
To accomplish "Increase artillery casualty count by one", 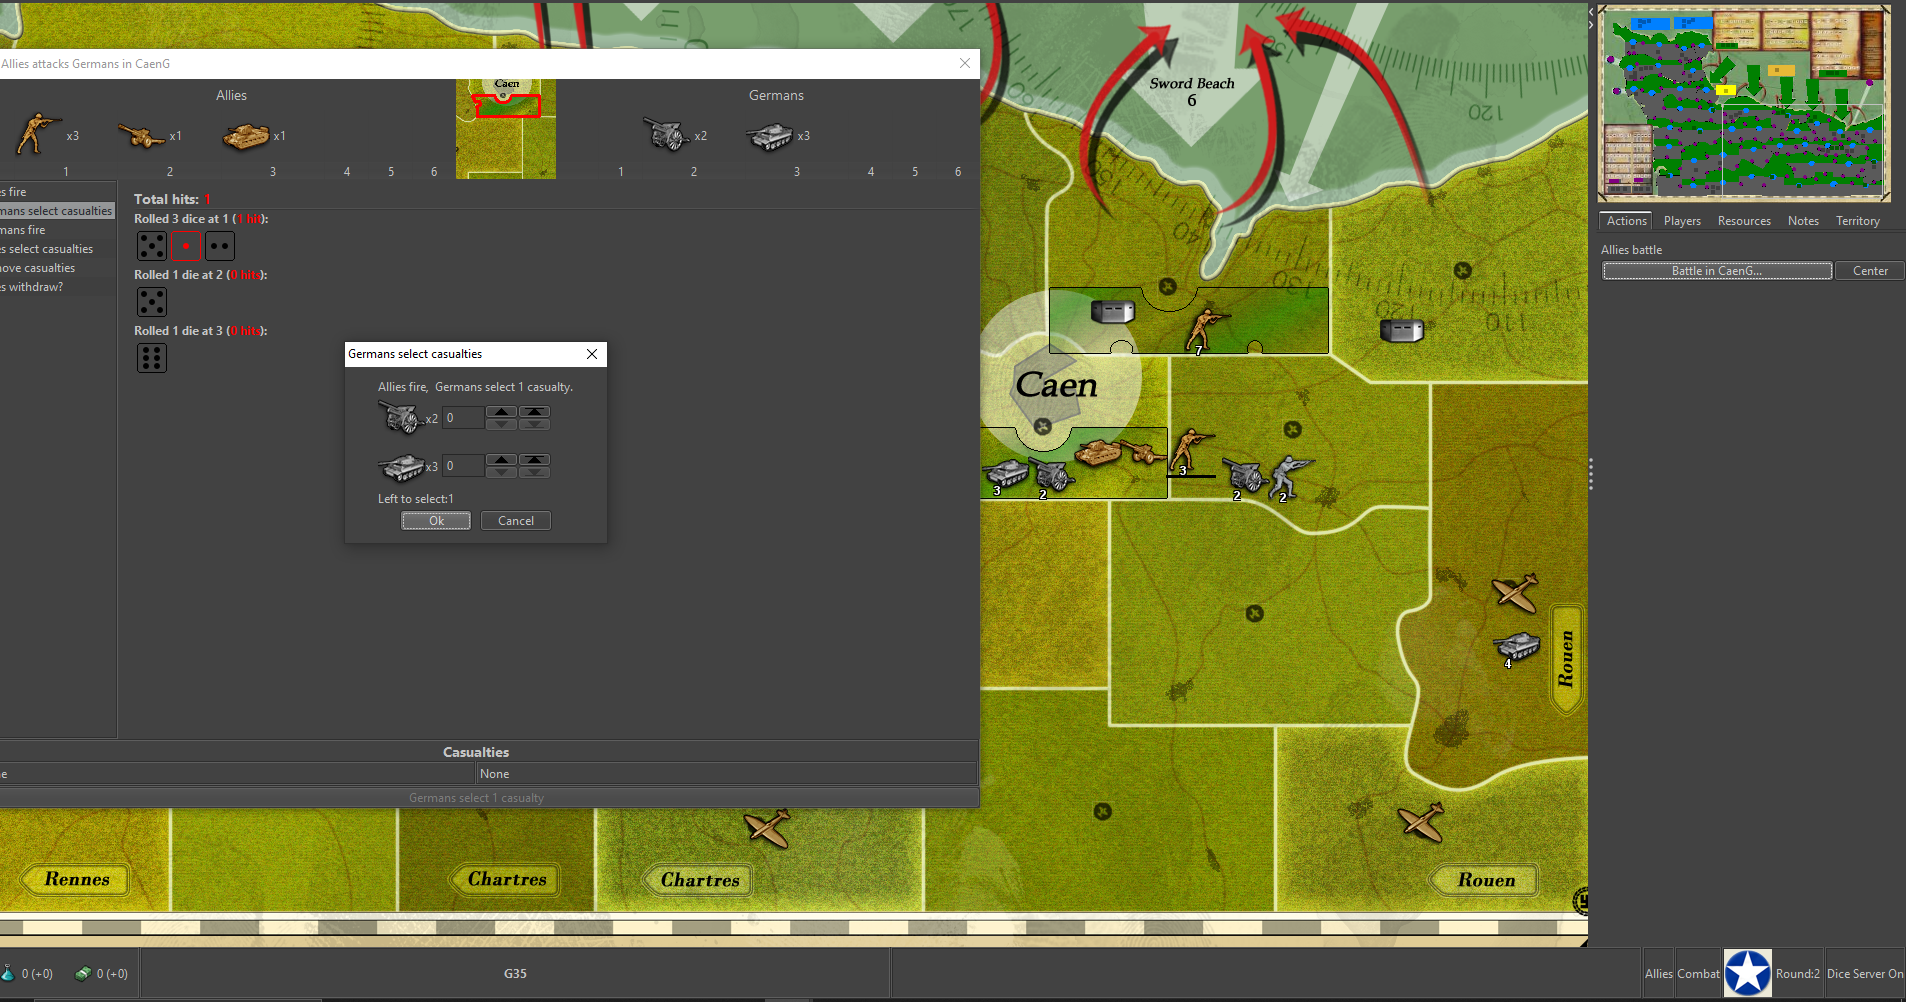I will coord(501,412).
